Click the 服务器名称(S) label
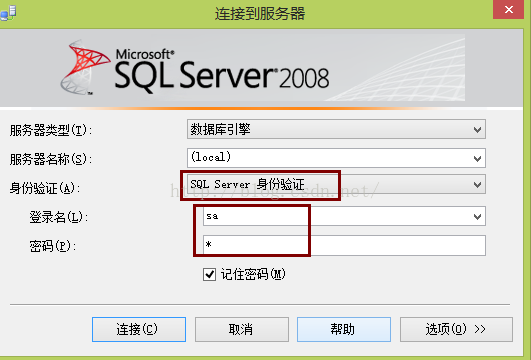Image resolution: width=531 pixels, height=360 pixels. [51, 159]
